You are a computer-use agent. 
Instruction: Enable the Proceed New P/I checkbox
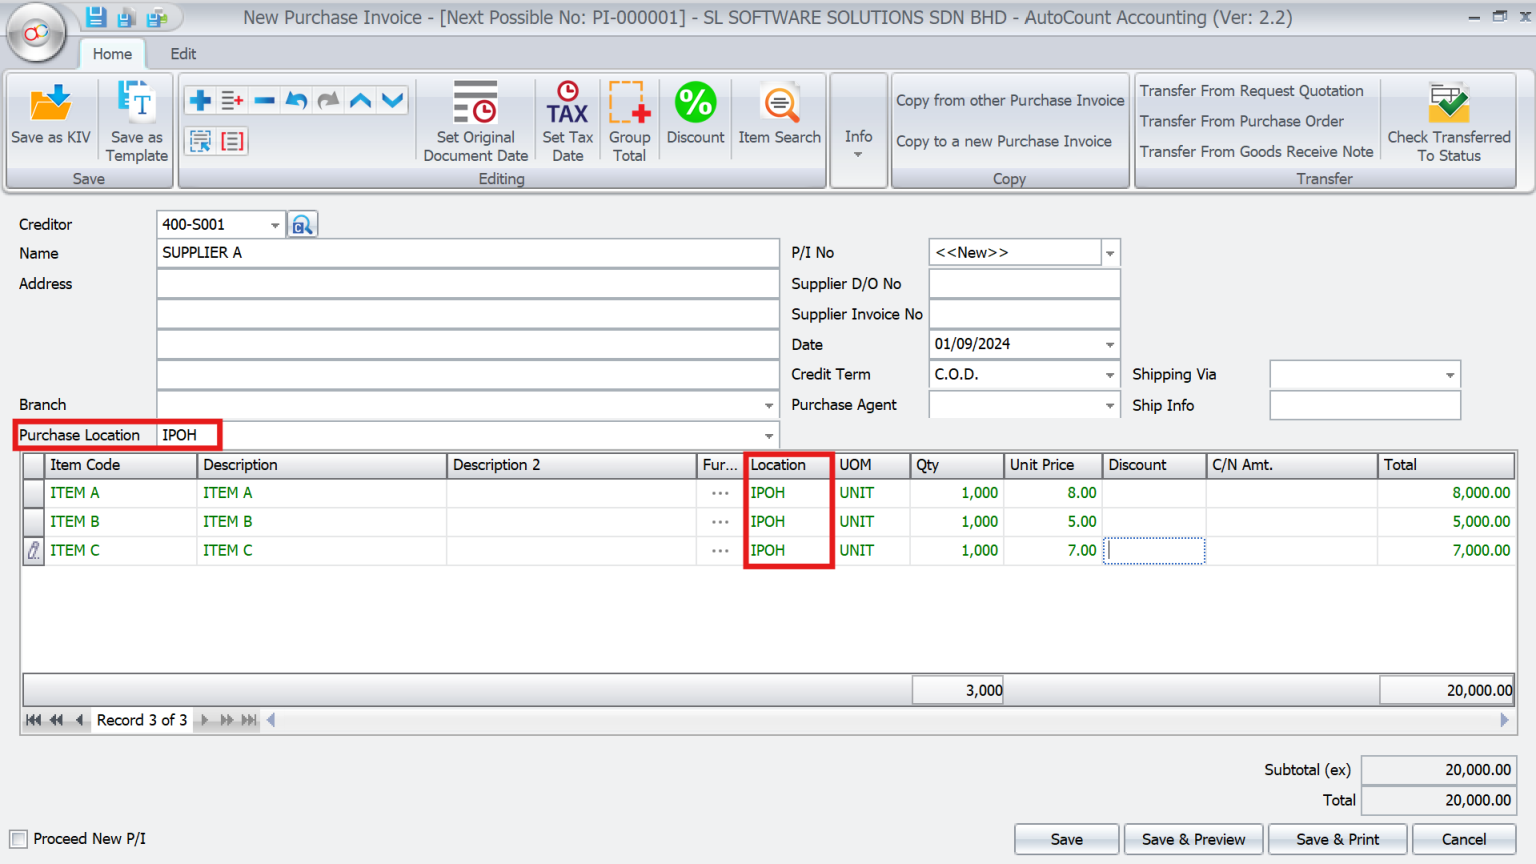point(17,838)
